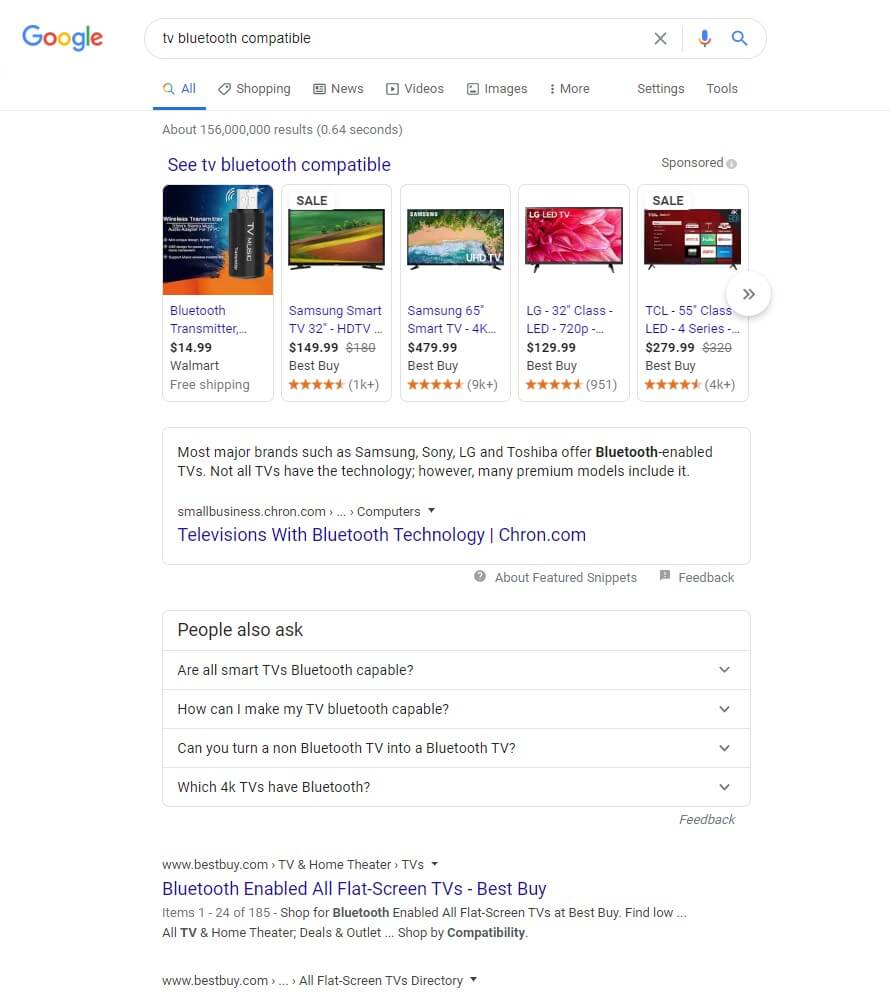Click the blue search magnifier icon

tap(739, 38)
